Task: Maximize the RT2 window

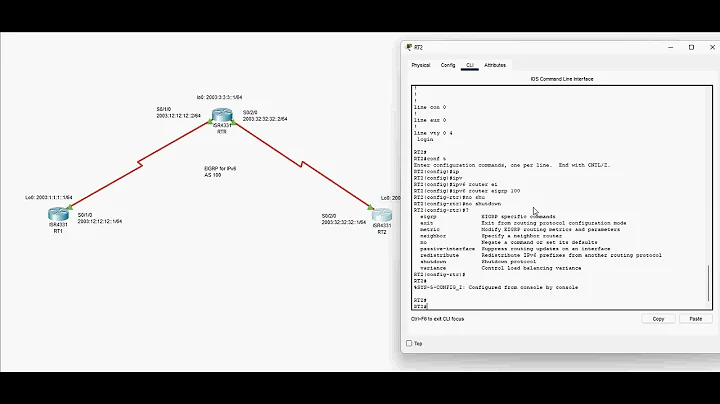Action: tap(692, 47)
